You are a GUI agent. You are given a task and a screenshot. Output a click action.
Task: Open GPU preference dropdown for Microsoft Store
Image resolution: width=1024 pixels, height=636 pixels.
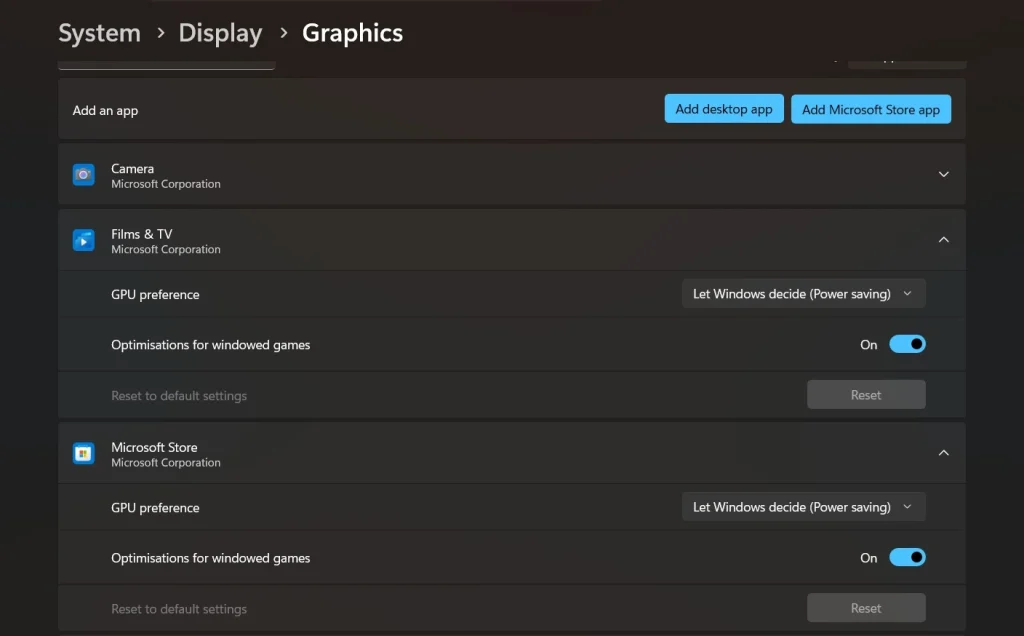803,506
